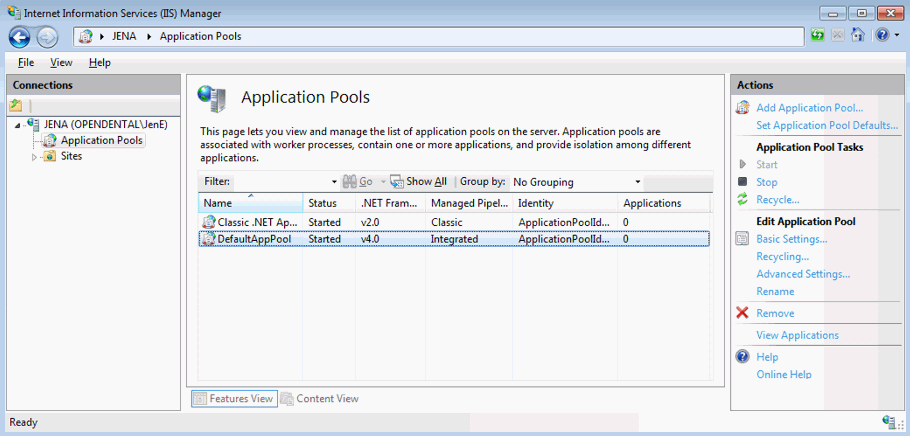910x436 pixels.
Task: Sort by the Applications column header
Action: (663, 203)
